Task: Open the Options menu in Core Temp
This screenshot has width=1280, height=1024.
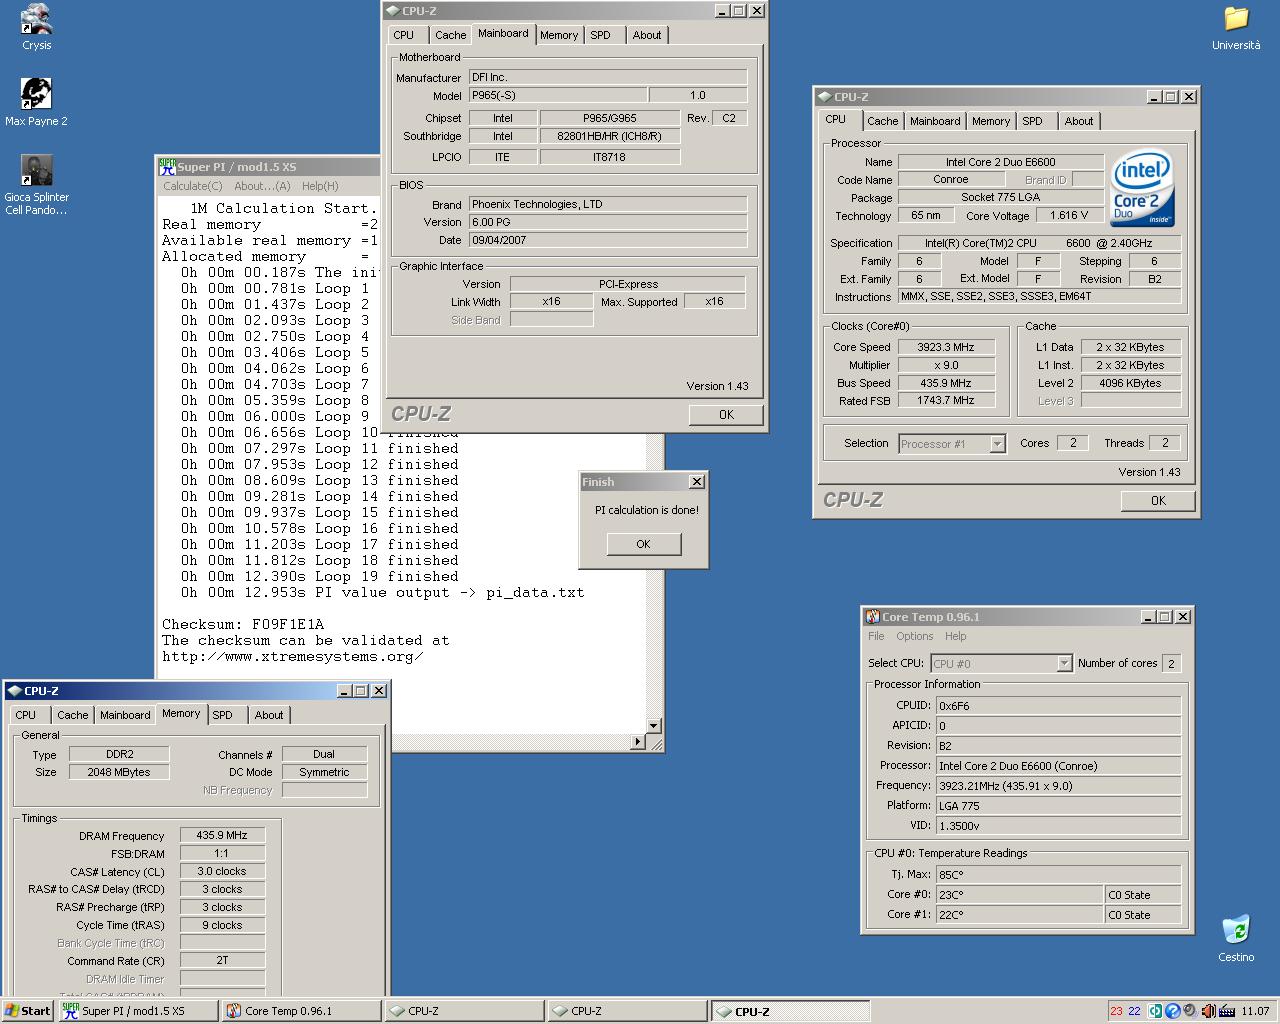Action: [x=915, y=636]
